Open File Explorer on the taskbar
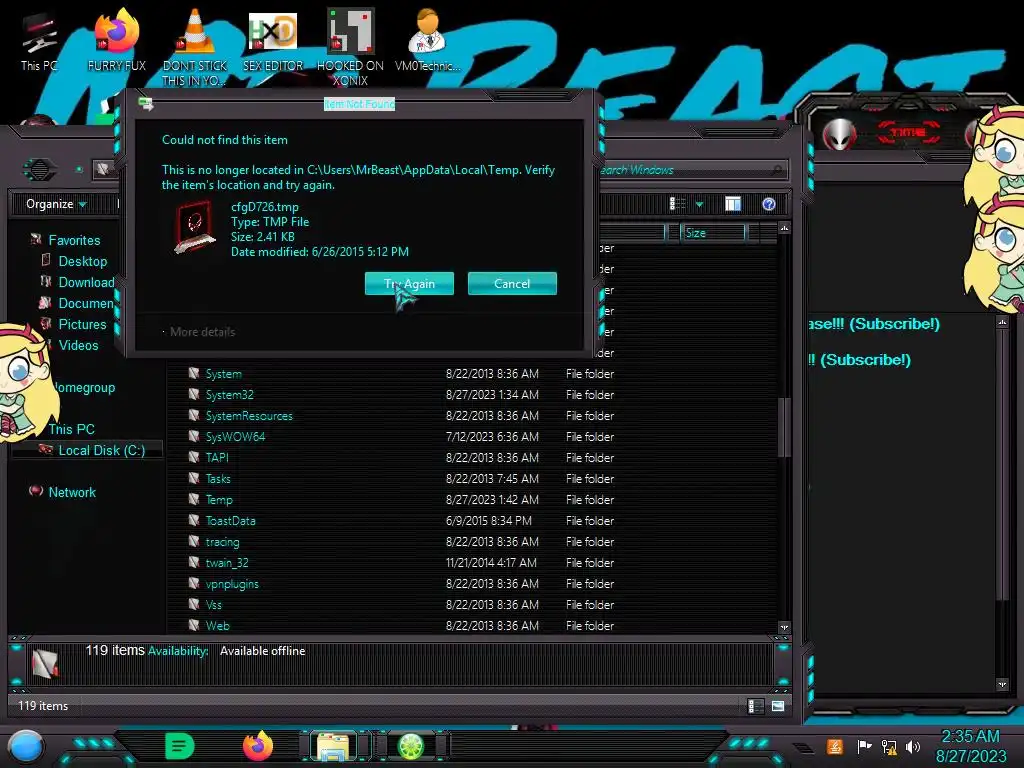This screenshot has height=768, width=1024. pos(333,746)
